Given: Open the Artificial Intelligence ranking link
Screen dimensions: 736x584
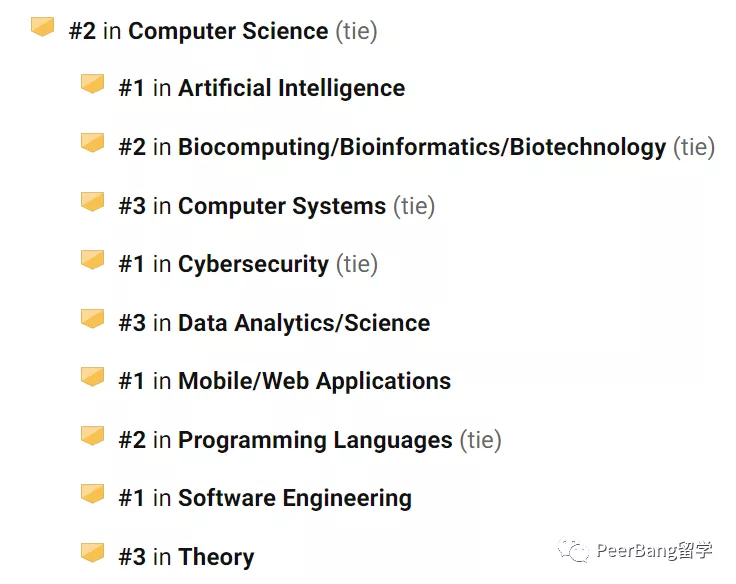Looking at the screenshot, I should point(291,88).
